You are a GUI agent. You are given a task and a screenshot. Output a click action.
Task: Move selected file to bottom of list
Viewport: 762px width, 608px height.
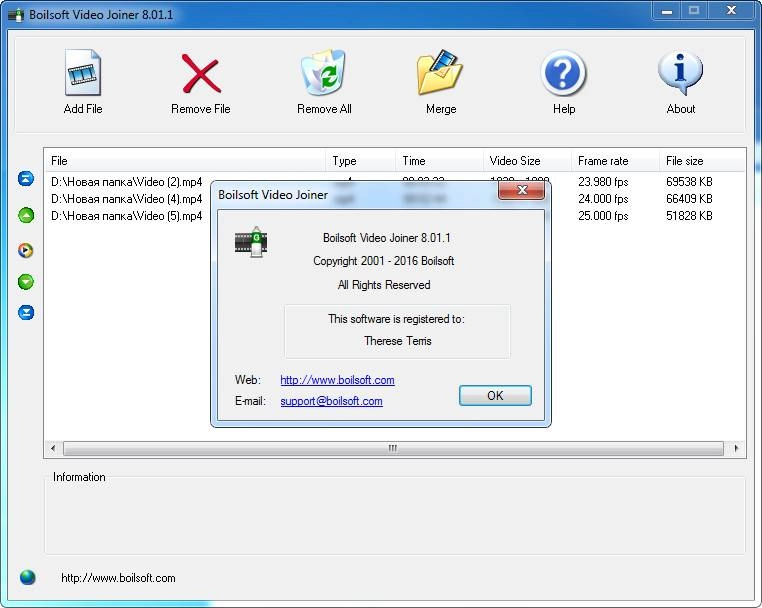(x=26, y=312)
